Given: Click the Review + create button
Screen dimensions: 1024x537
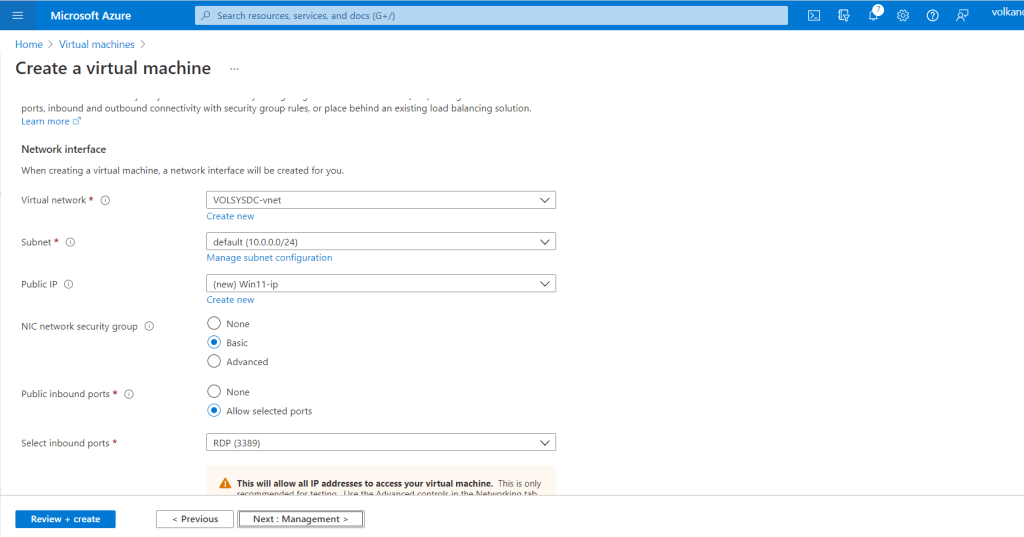Looking at the screenshot, I should [x=65, y=519].
